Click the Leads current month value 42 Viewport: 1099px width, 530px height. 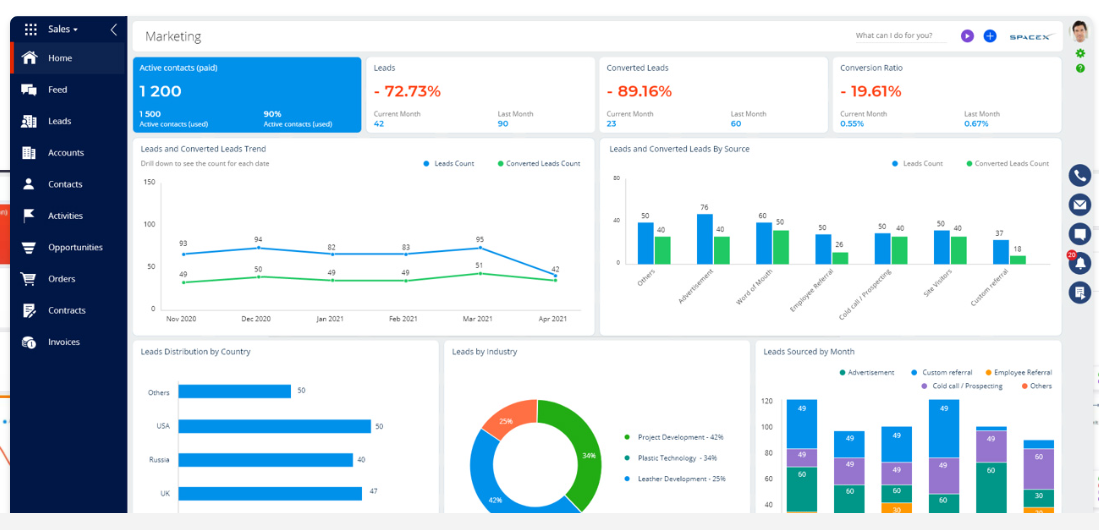click(379, 124)
